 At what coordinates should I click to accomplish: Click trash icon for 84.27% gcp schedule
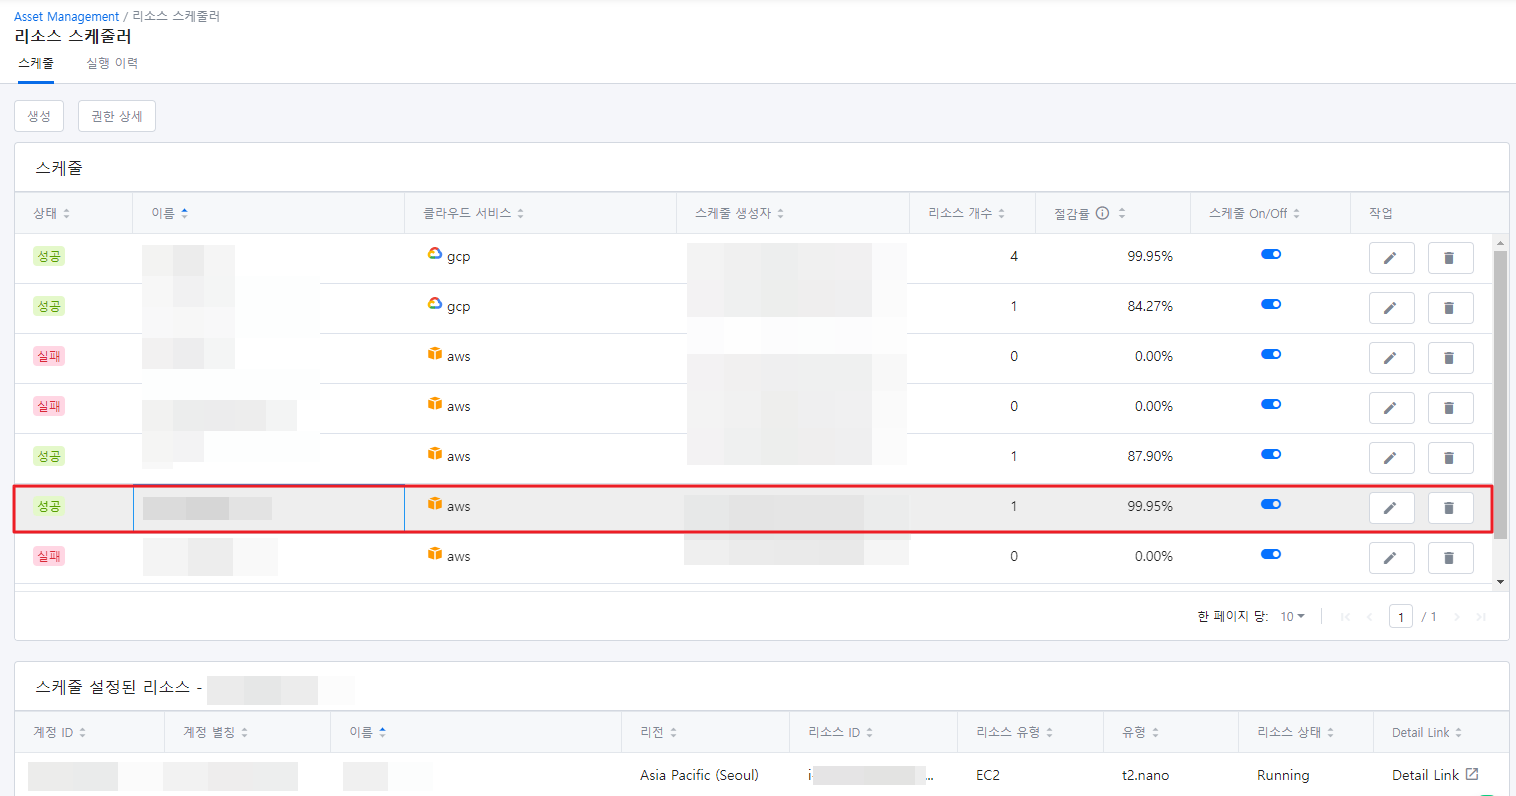pyautogui.click(x=1450, y=308)
